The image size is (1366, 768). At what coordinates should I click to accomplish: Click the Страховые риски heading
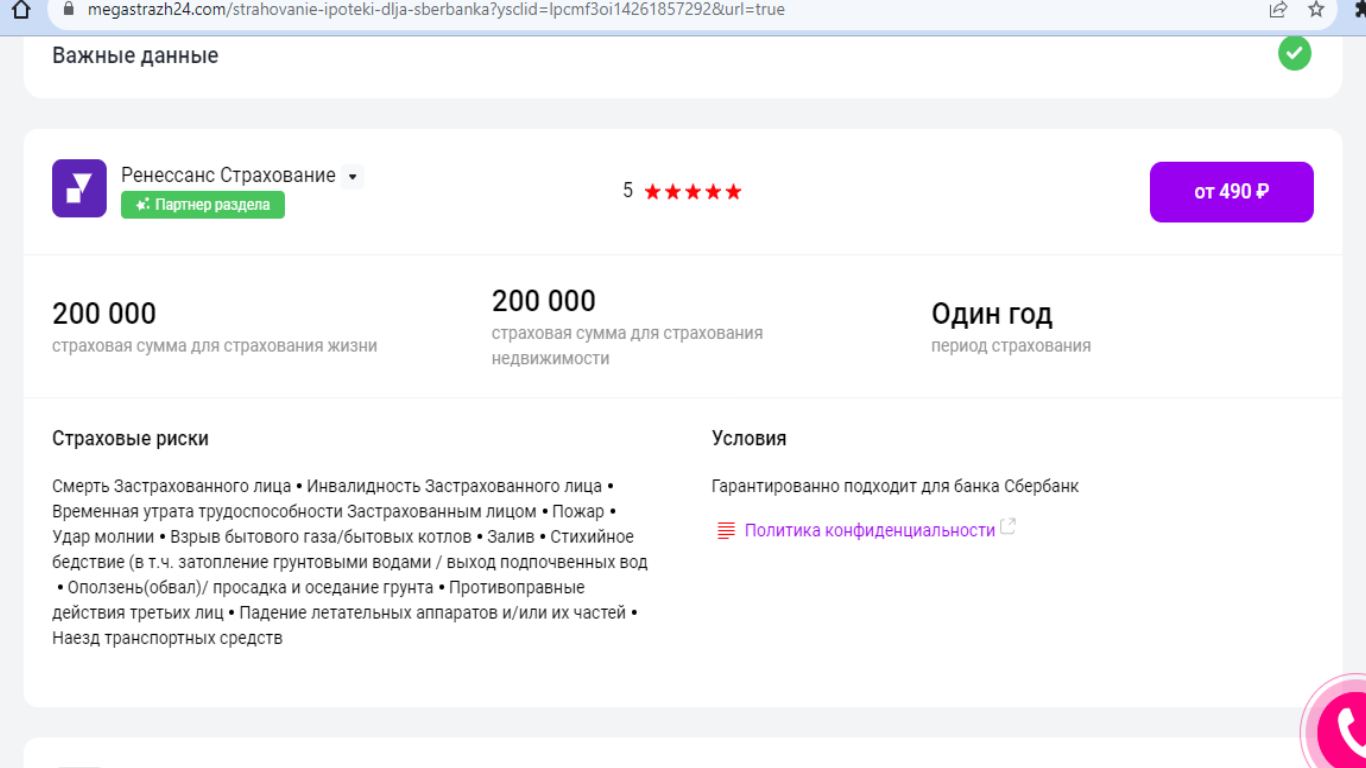coord(130,438)
